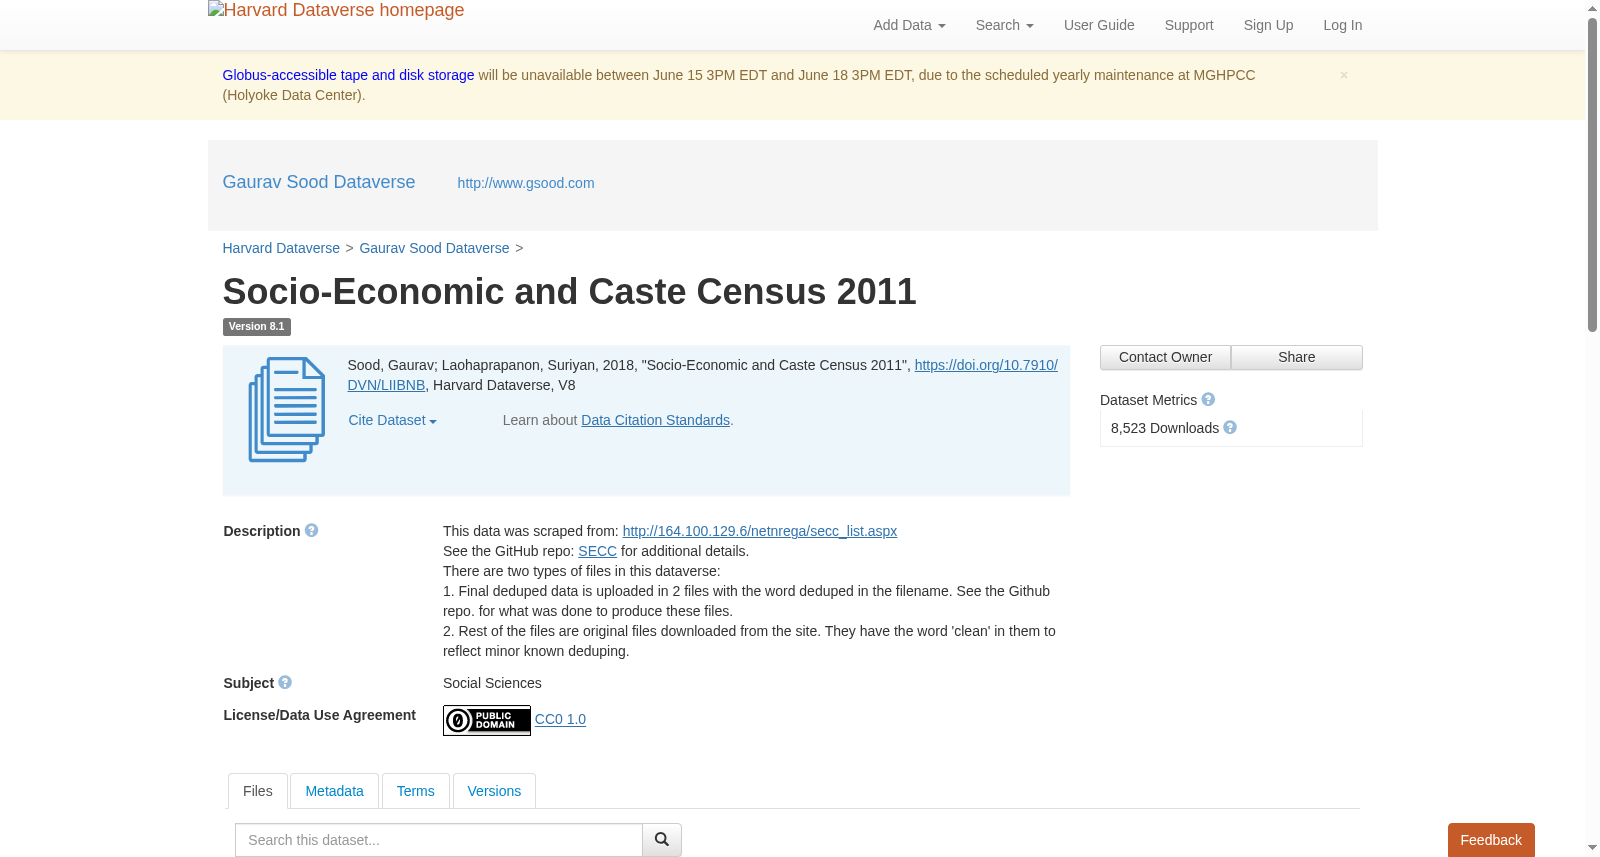
Task: Click the dataset title Socio-Economic and Caste Census 2011
Action: (569, 291)
